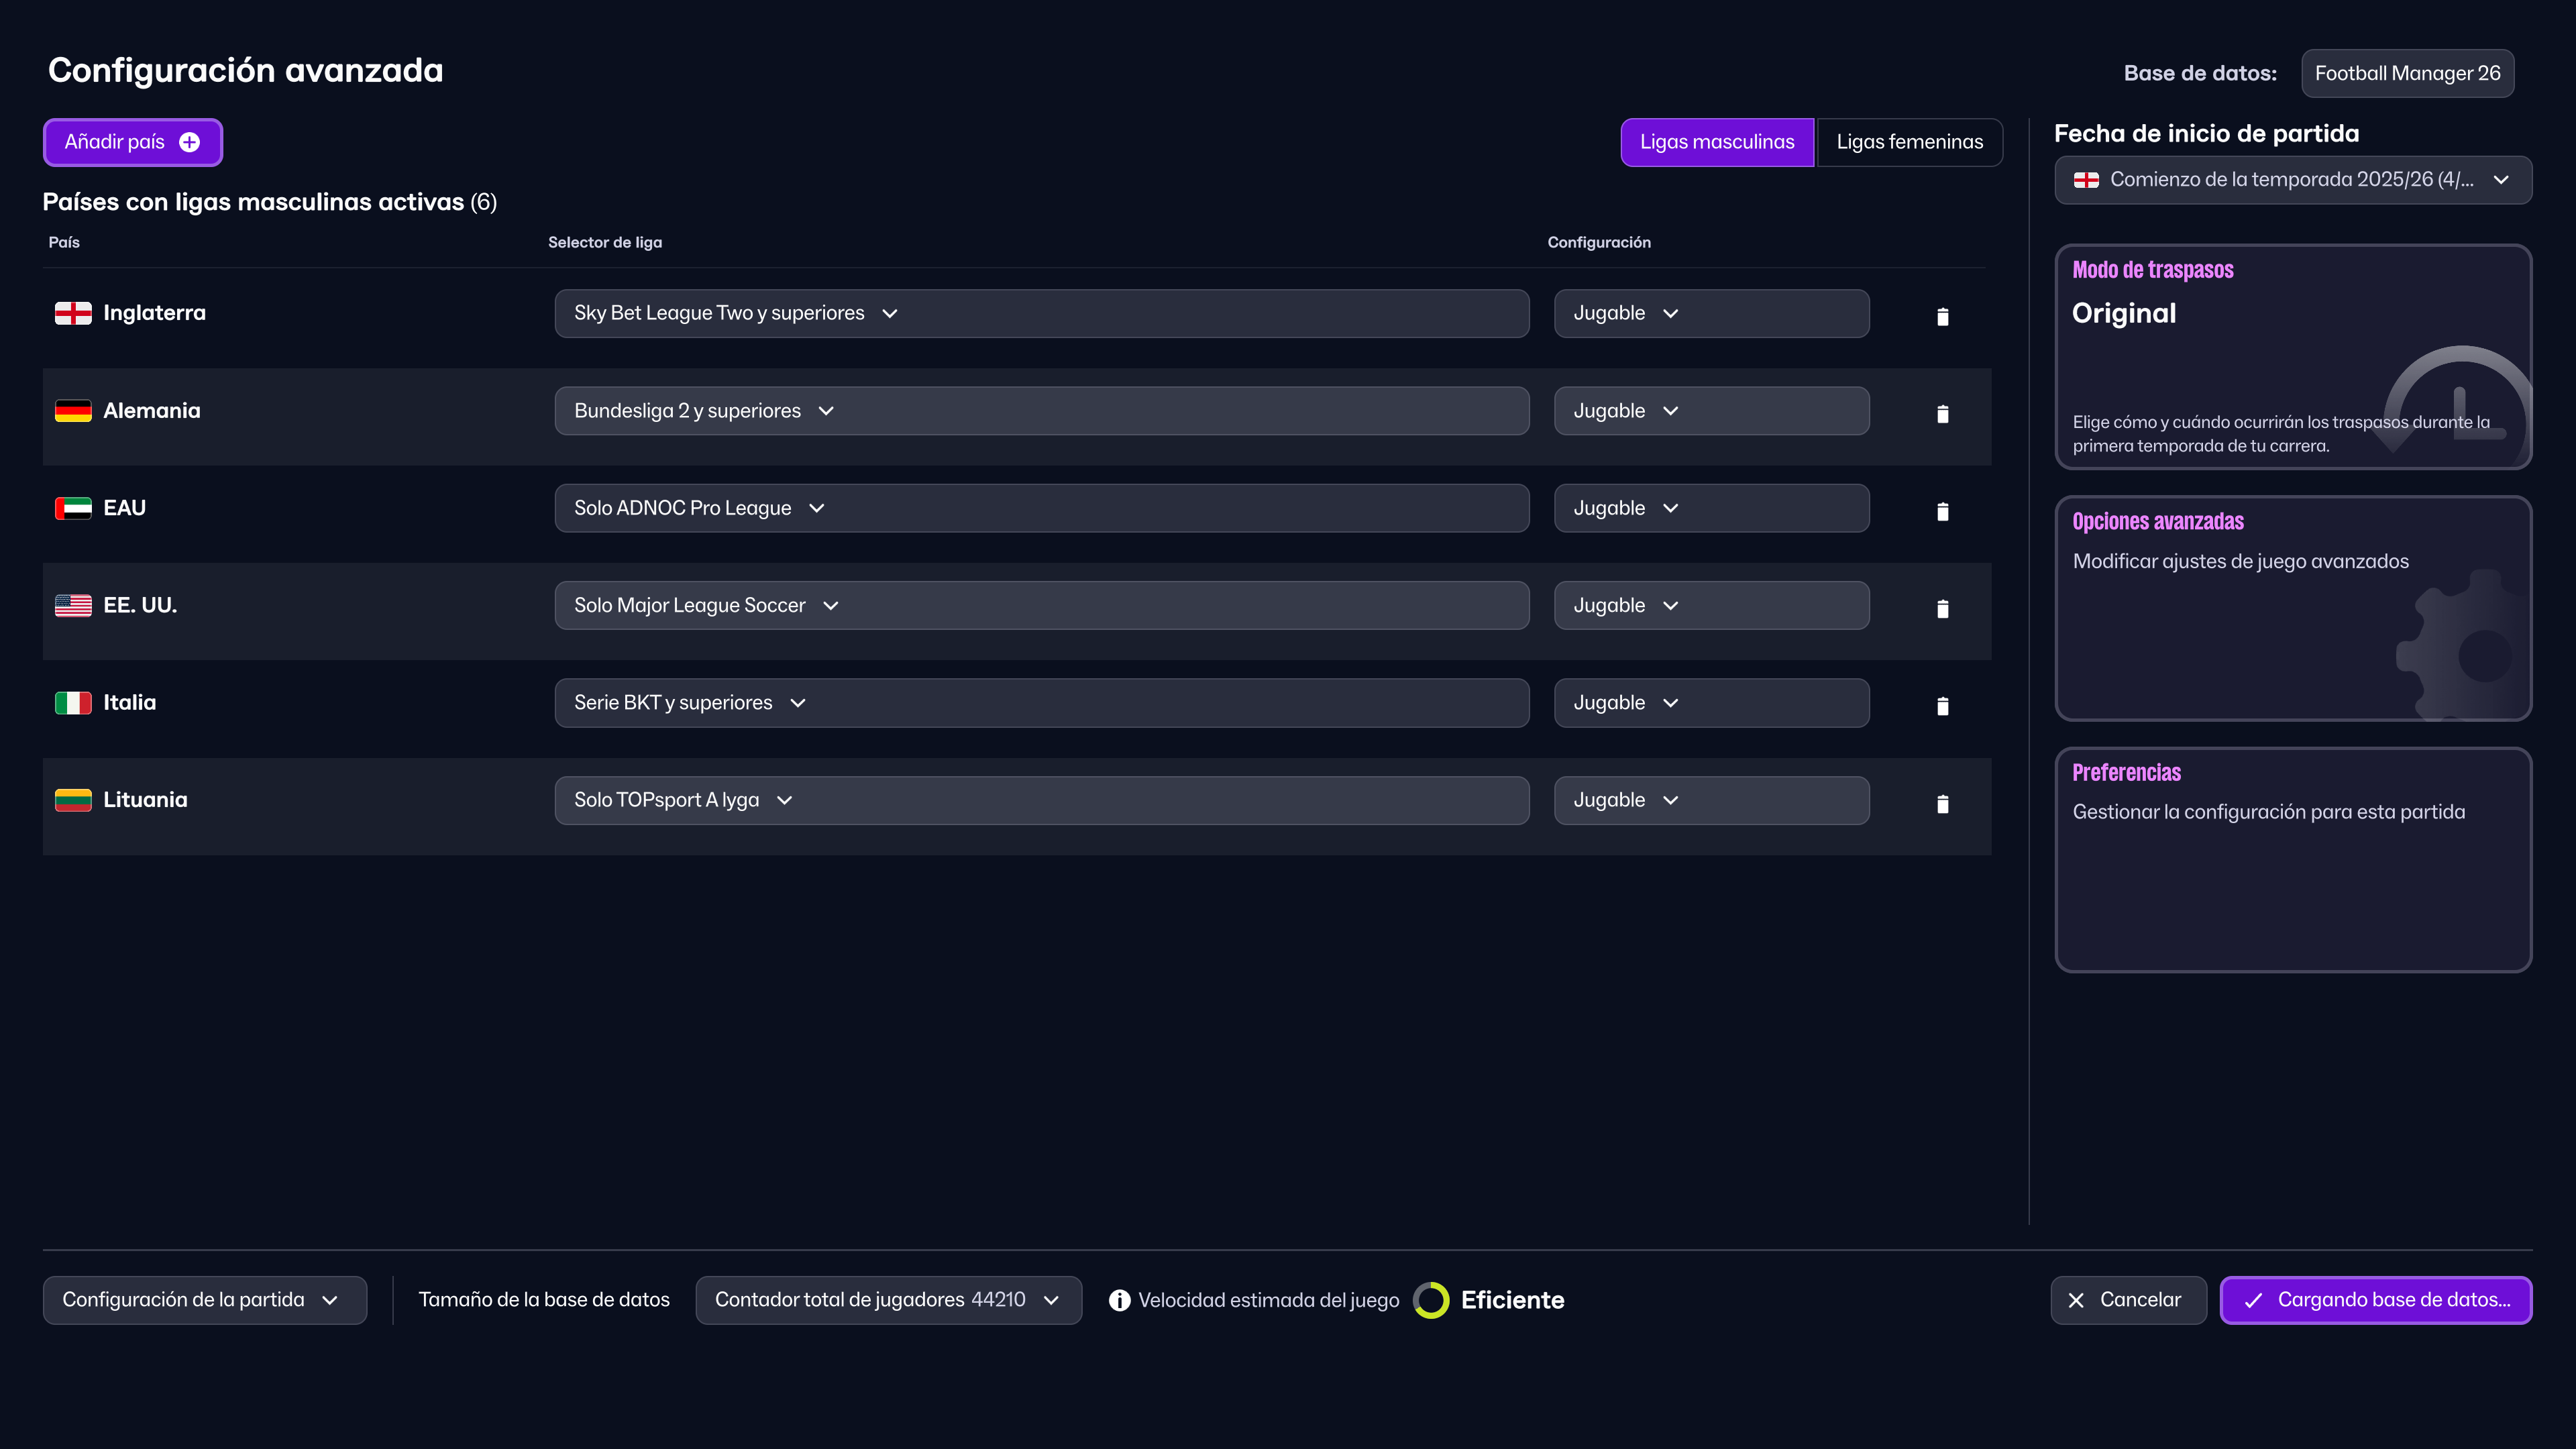Expand the season start date dropdown
The width and height of the screenshot is (2576, 1449).
(x=2292, y=180)
